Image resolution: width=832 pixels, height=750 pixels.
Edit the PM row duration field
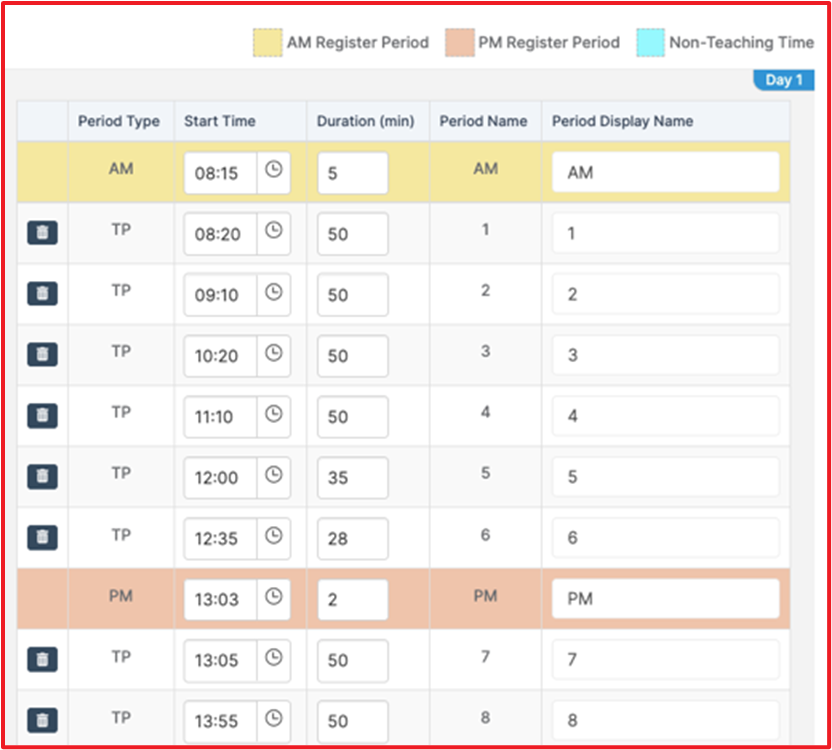pyautogui.click(x=353, y=600)
